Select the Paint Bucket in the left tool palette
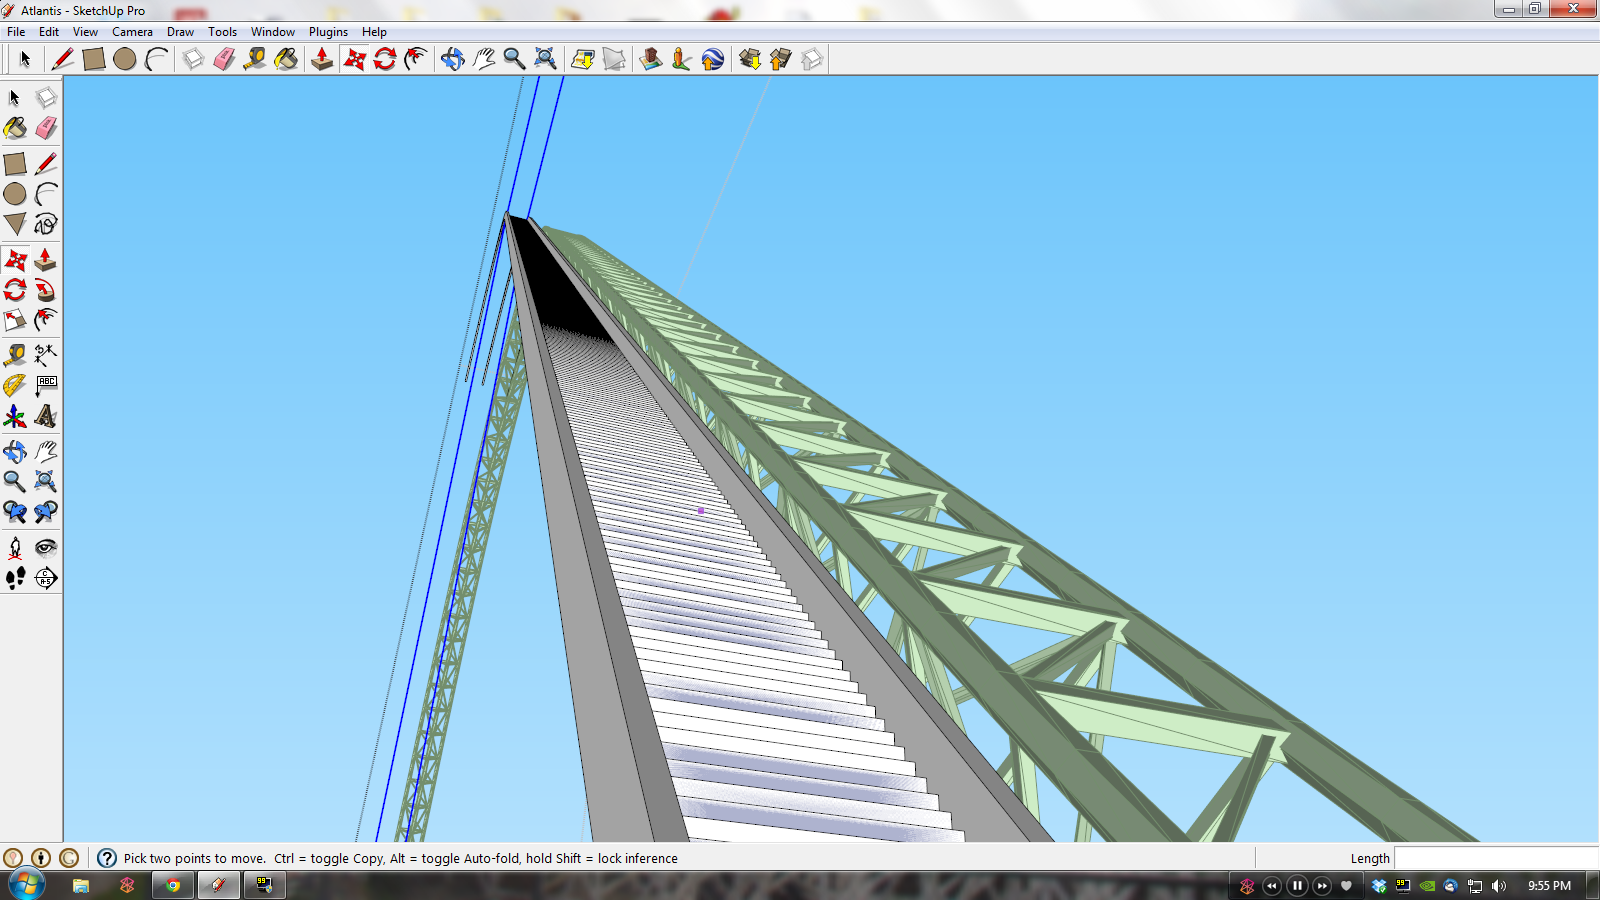The image size is (1600, 900). pos(15,128)
